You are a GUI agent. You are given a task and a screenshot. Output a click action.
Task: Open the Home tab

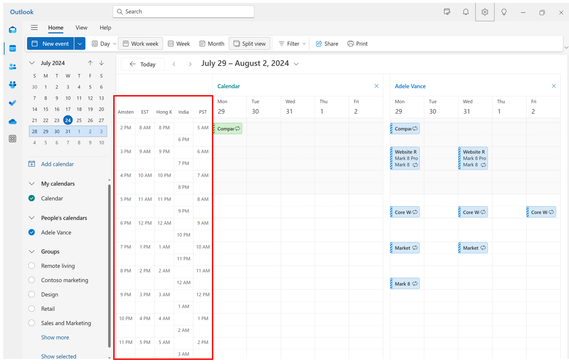56,28
